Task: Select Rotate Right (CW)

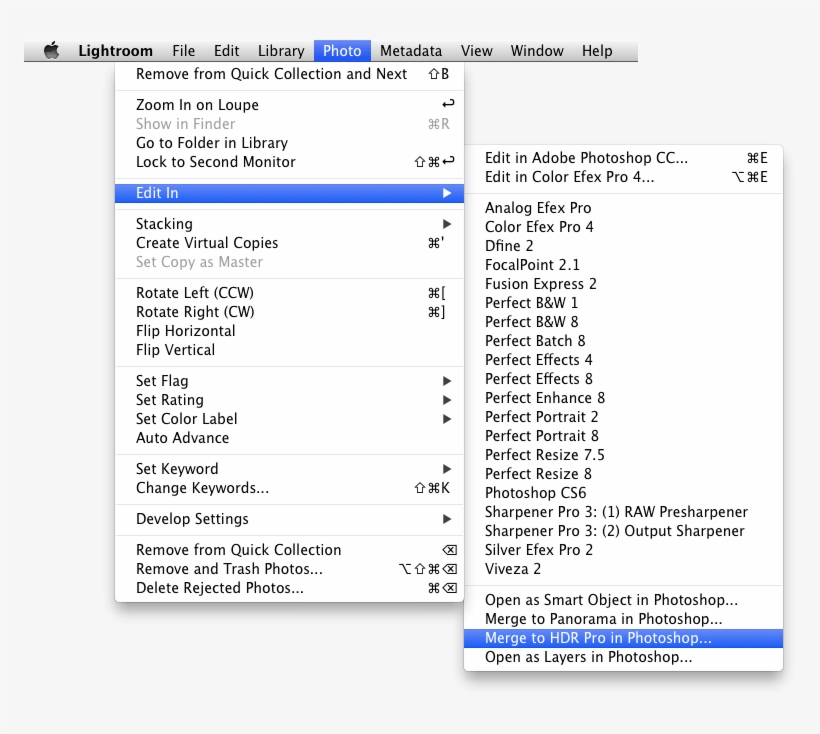Action: pyautogui.click(x=289, y=312)
